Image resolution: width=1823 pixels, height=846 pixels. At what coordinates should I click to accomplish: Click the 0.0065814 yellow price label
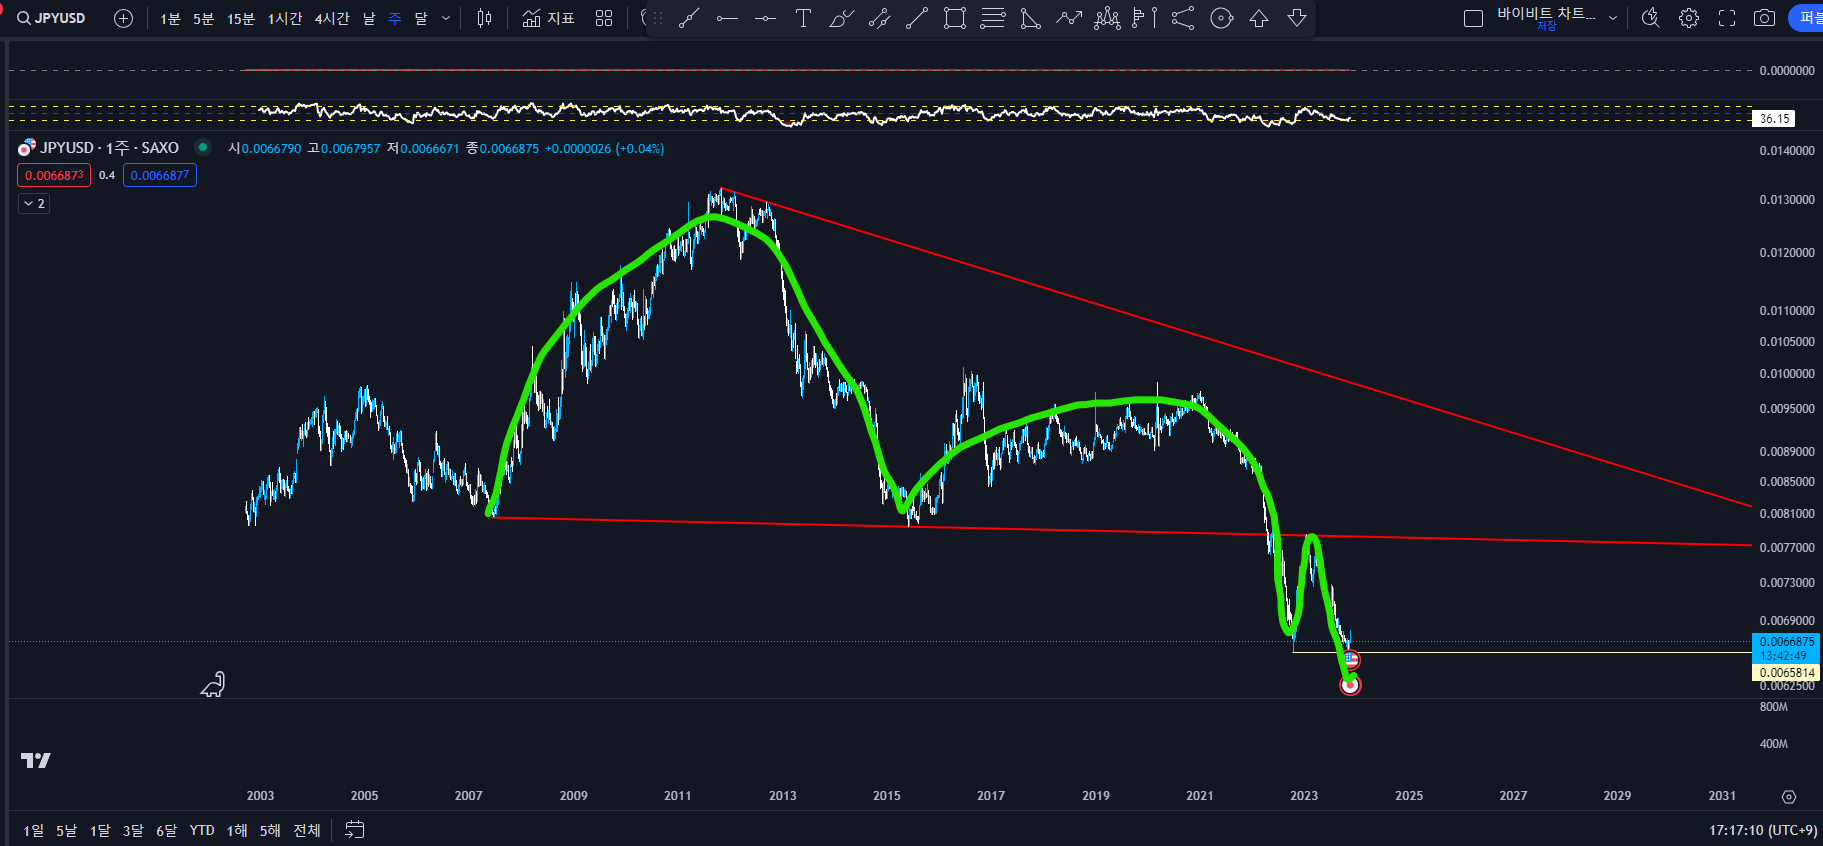[x=1786, y=673]
